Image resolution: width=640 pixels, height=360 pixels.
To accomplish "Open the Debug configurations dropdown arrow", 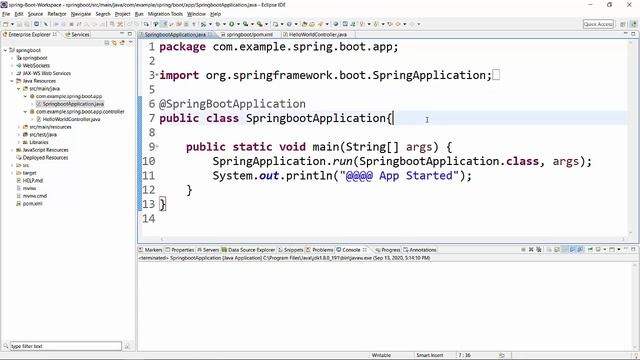I will pos(224,24).
